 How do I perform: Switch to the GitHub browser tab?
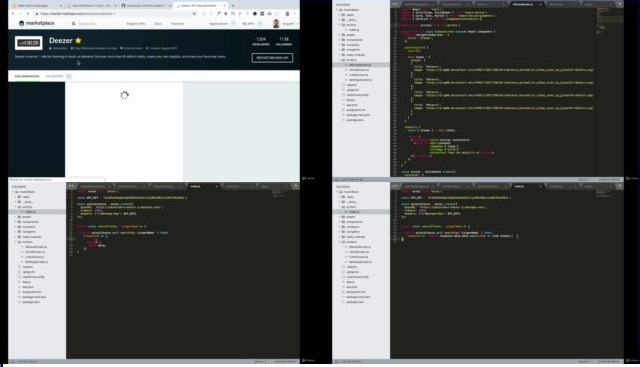pyautogui.click(x=145, y=6)
